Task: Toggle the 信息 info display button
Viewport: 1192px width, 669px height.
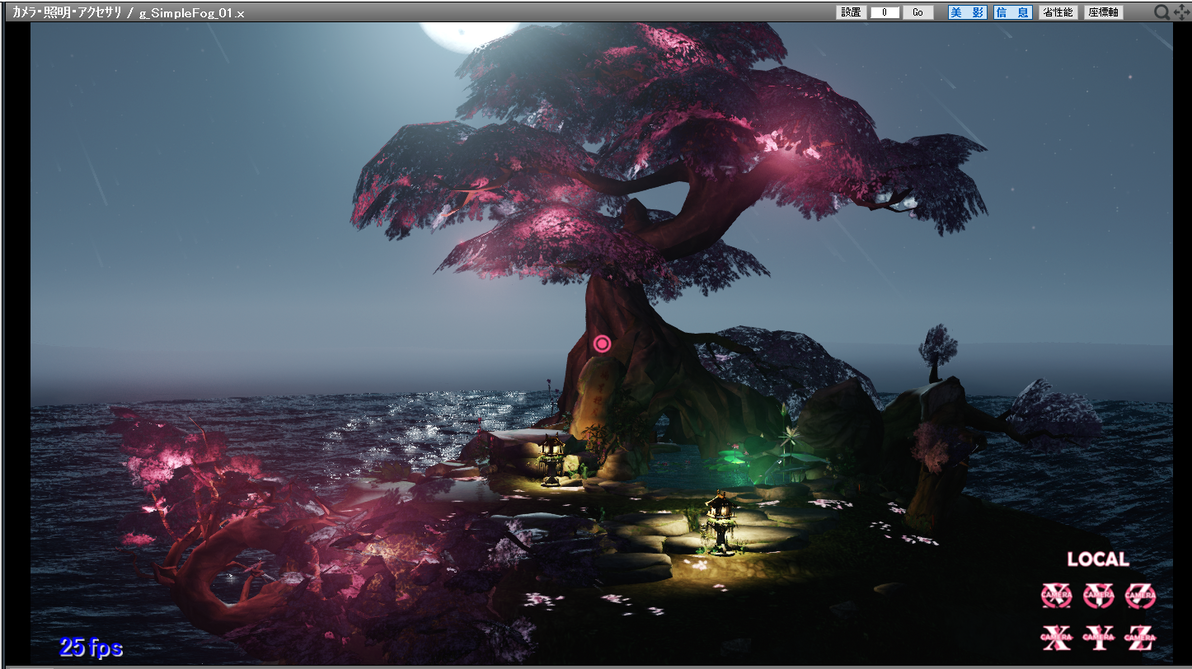Action: click(1013, 12)
